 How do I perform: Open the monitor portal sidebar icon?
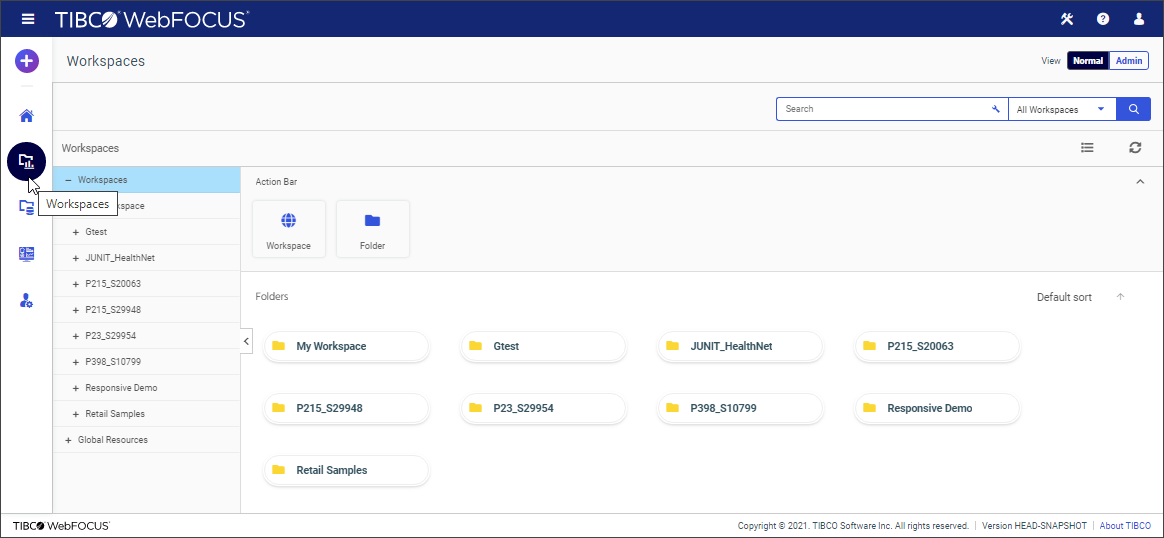[27, 254]
